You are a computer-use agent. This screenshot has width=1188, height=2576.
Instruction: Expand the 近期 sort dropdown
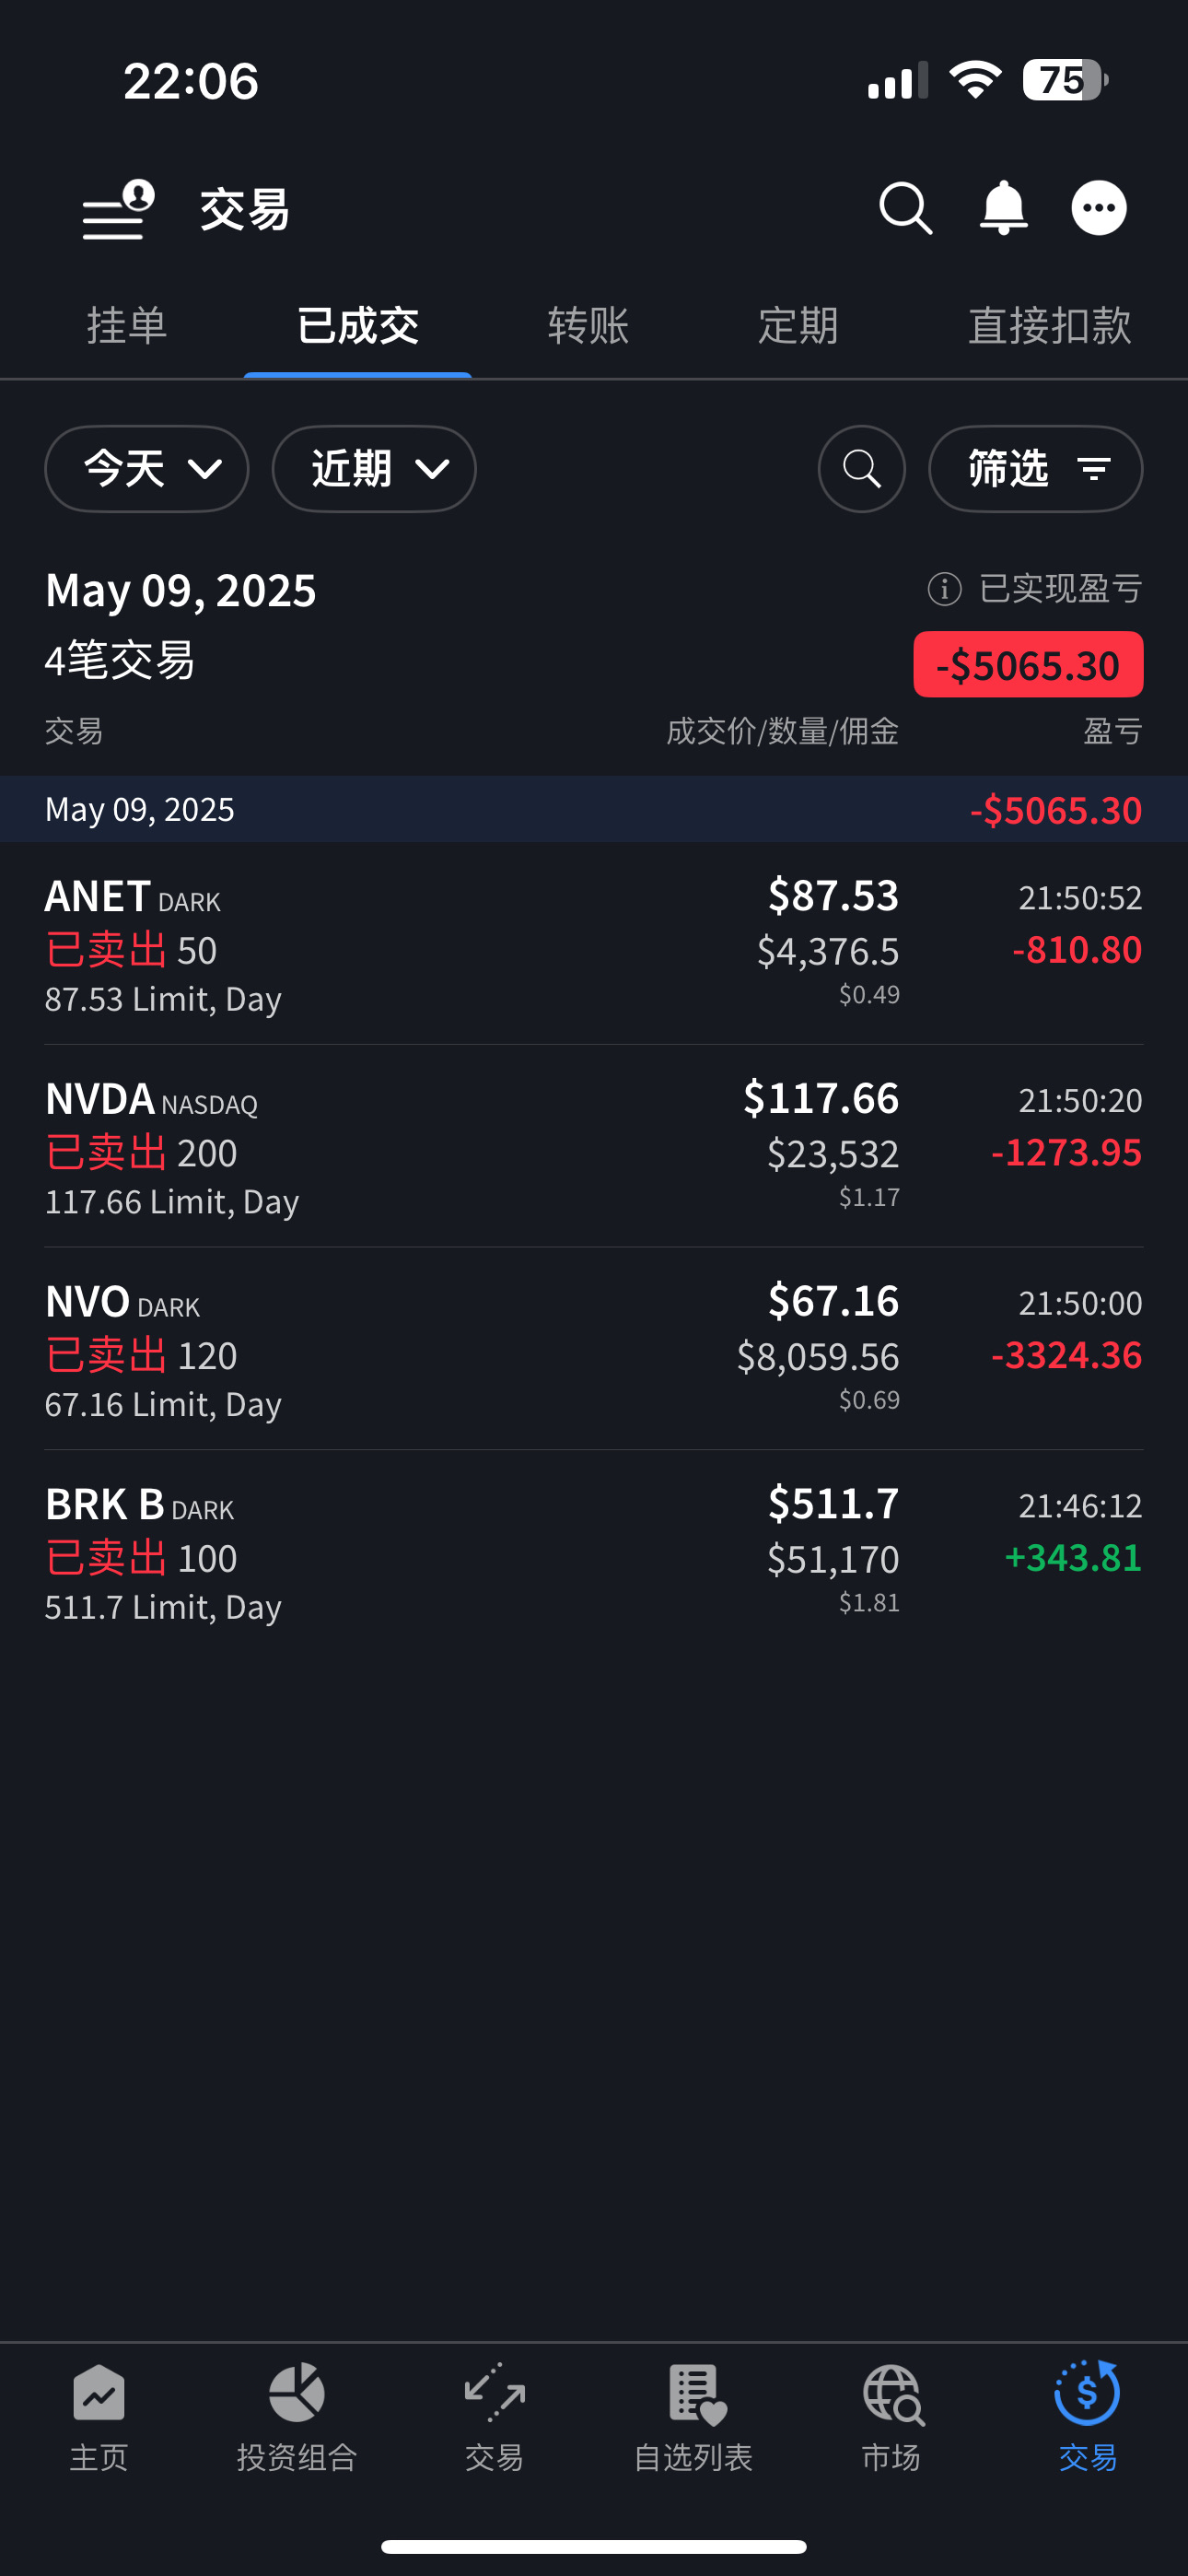[x=374, y=469]
